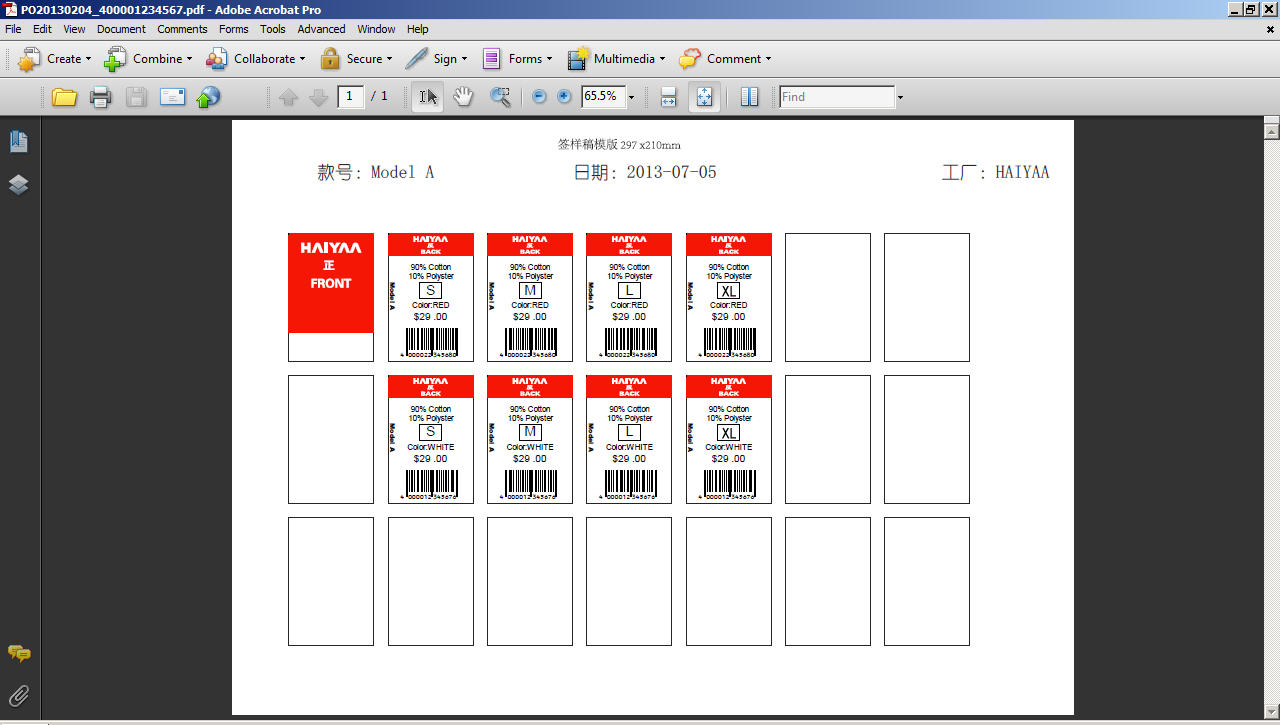Open the Layers panel in sidebar
Screen dimensions: 1280x725
[x=18, y=185]
